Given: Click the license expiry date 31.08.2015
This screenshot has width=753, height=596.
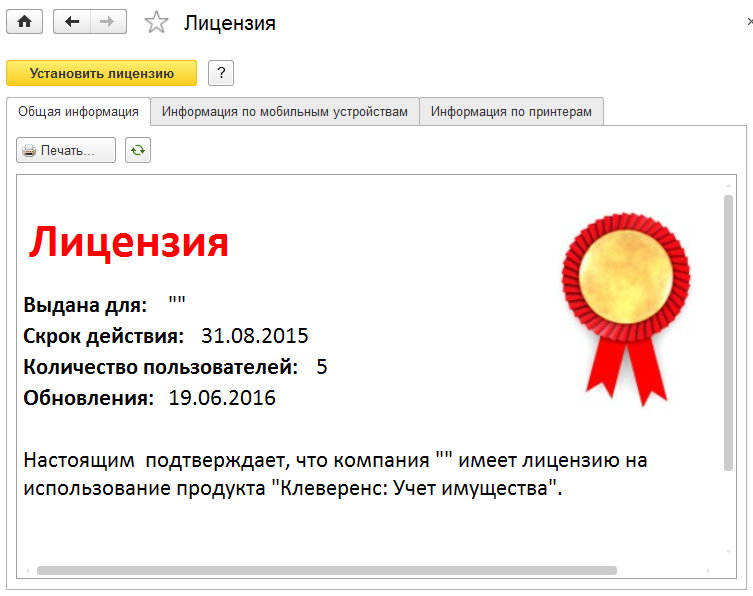Looking at the screenshot, I should tap(255, 336).
